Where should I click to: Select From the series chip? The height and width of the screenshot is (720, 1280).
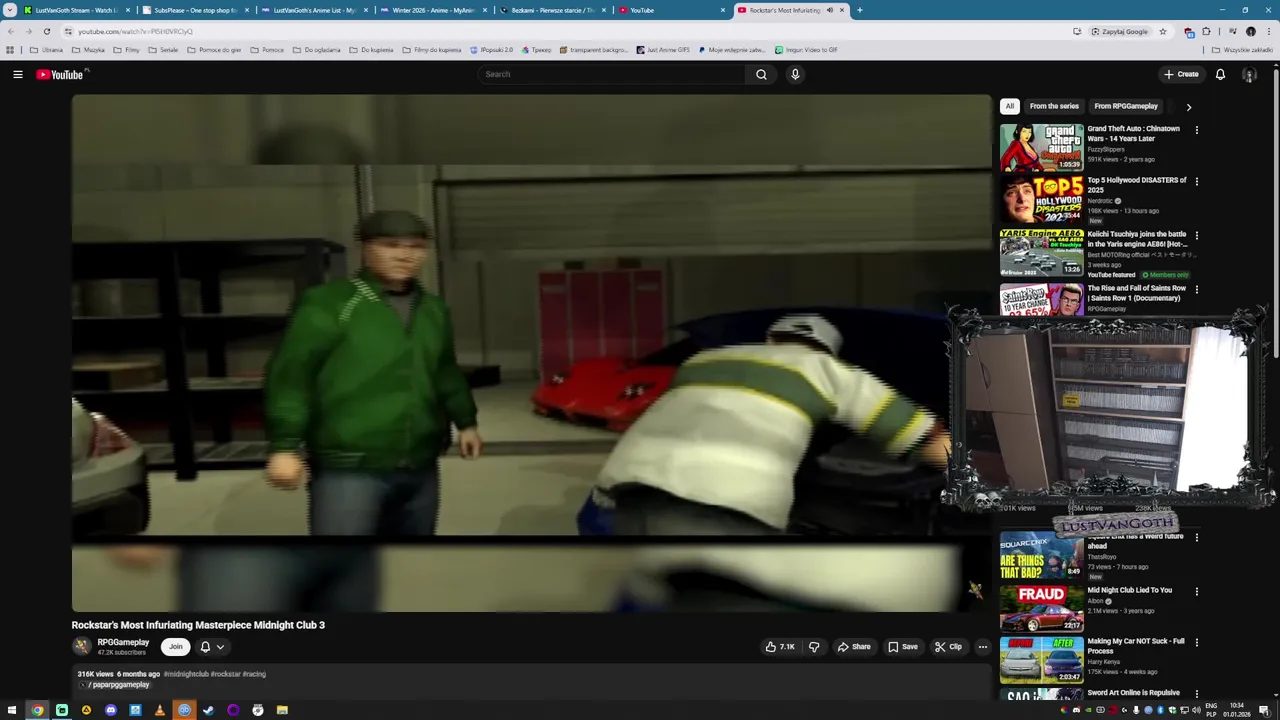tap(1054, 106)
